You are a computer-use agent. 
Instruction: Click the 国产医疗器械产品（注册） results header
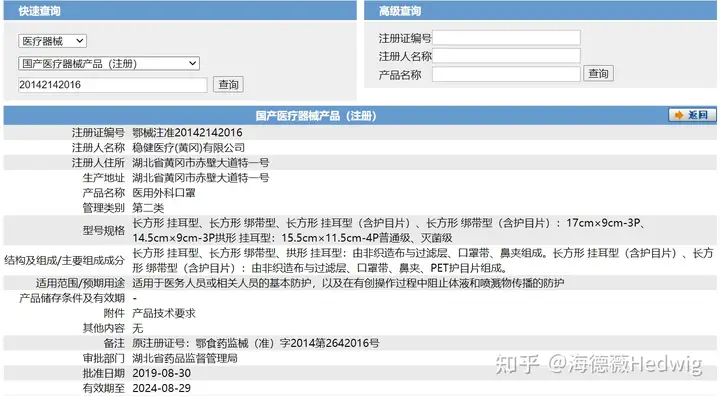316,116
